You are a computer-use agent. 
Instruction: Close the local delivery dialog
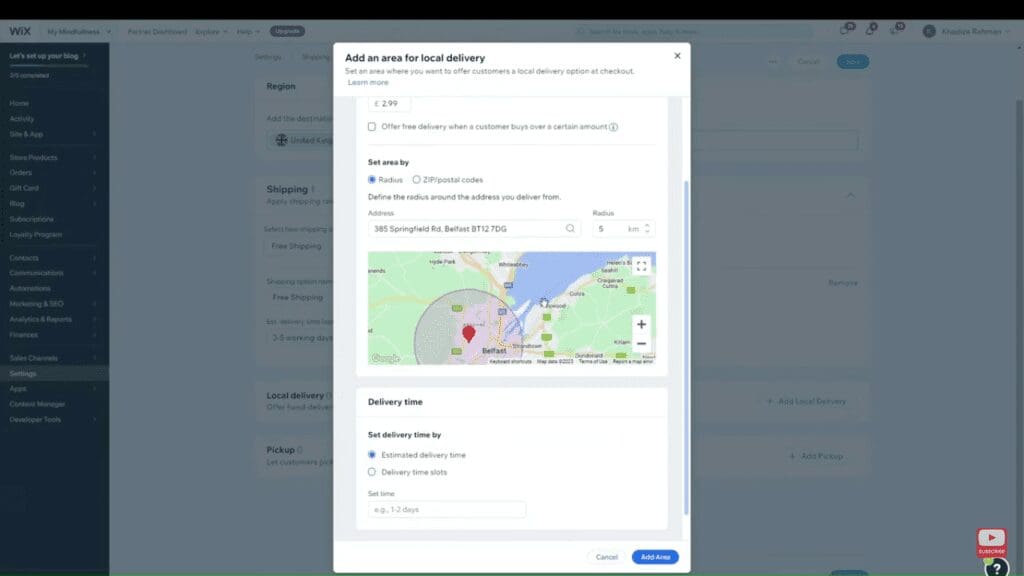click(x=677, y=56)
